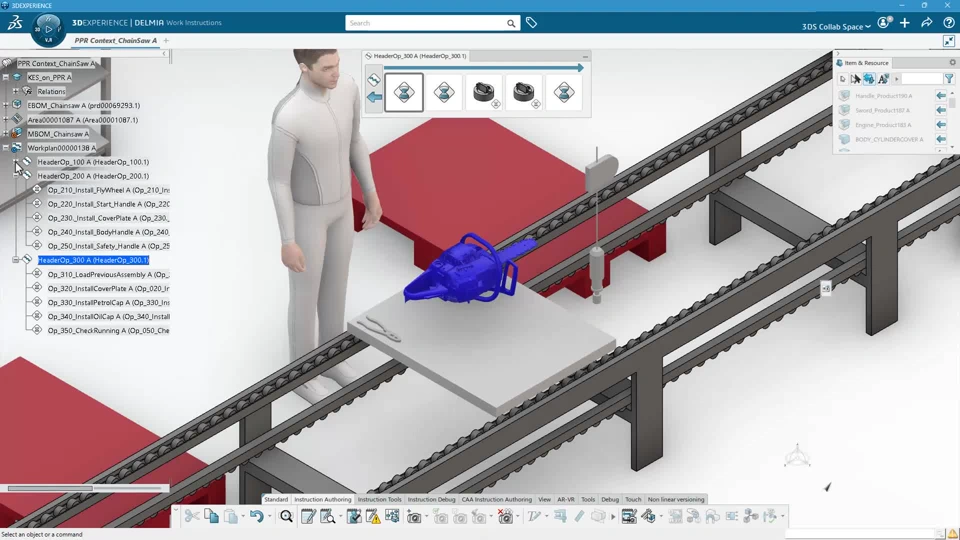Select the first cap part thumbnail in HeaderOp_300 panel
Image resolution: width=960 pixels, height=540 pixels.
pyautogui.click(x=484, y=92)
